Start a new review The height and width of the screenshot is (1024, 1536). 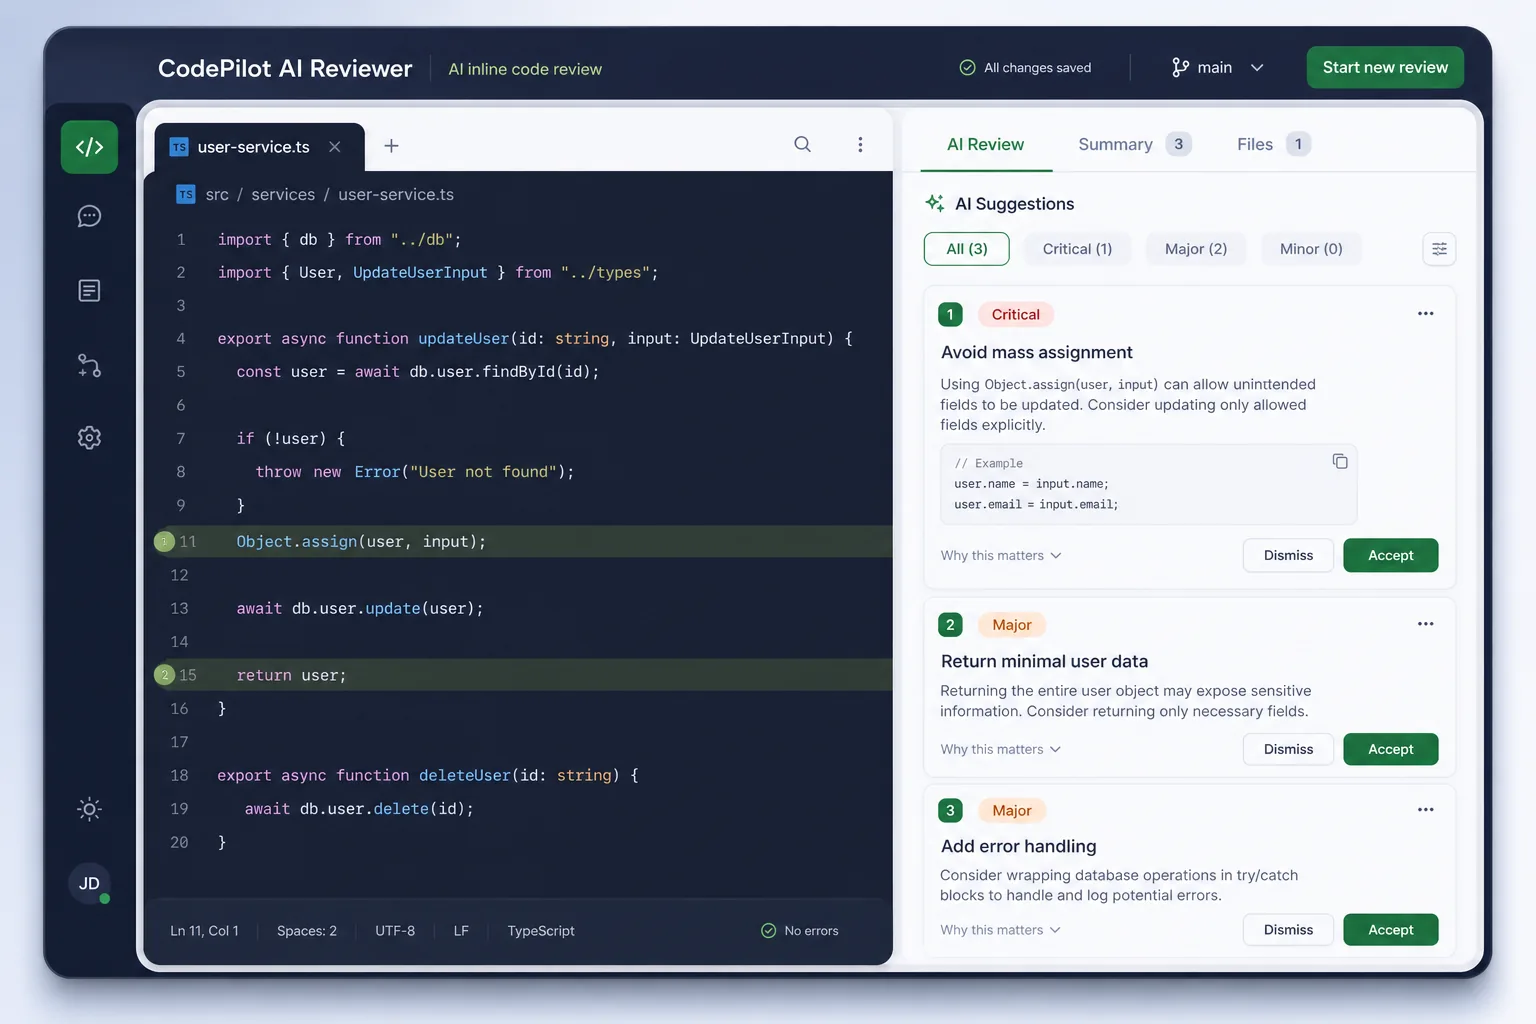1385,67
